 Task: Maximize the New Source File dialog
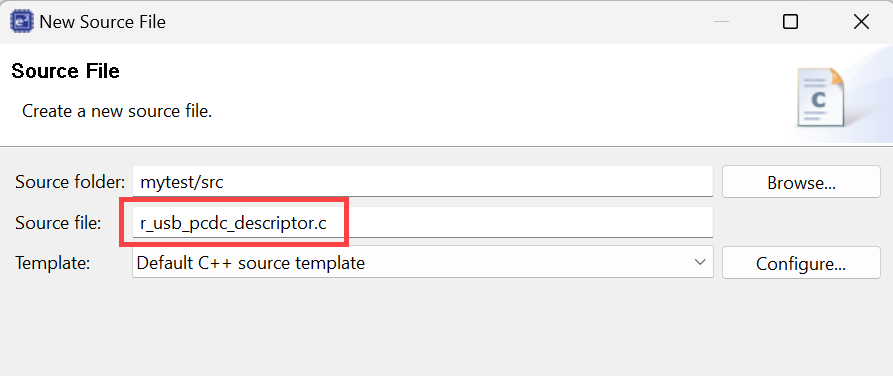[x=790, y=22]
